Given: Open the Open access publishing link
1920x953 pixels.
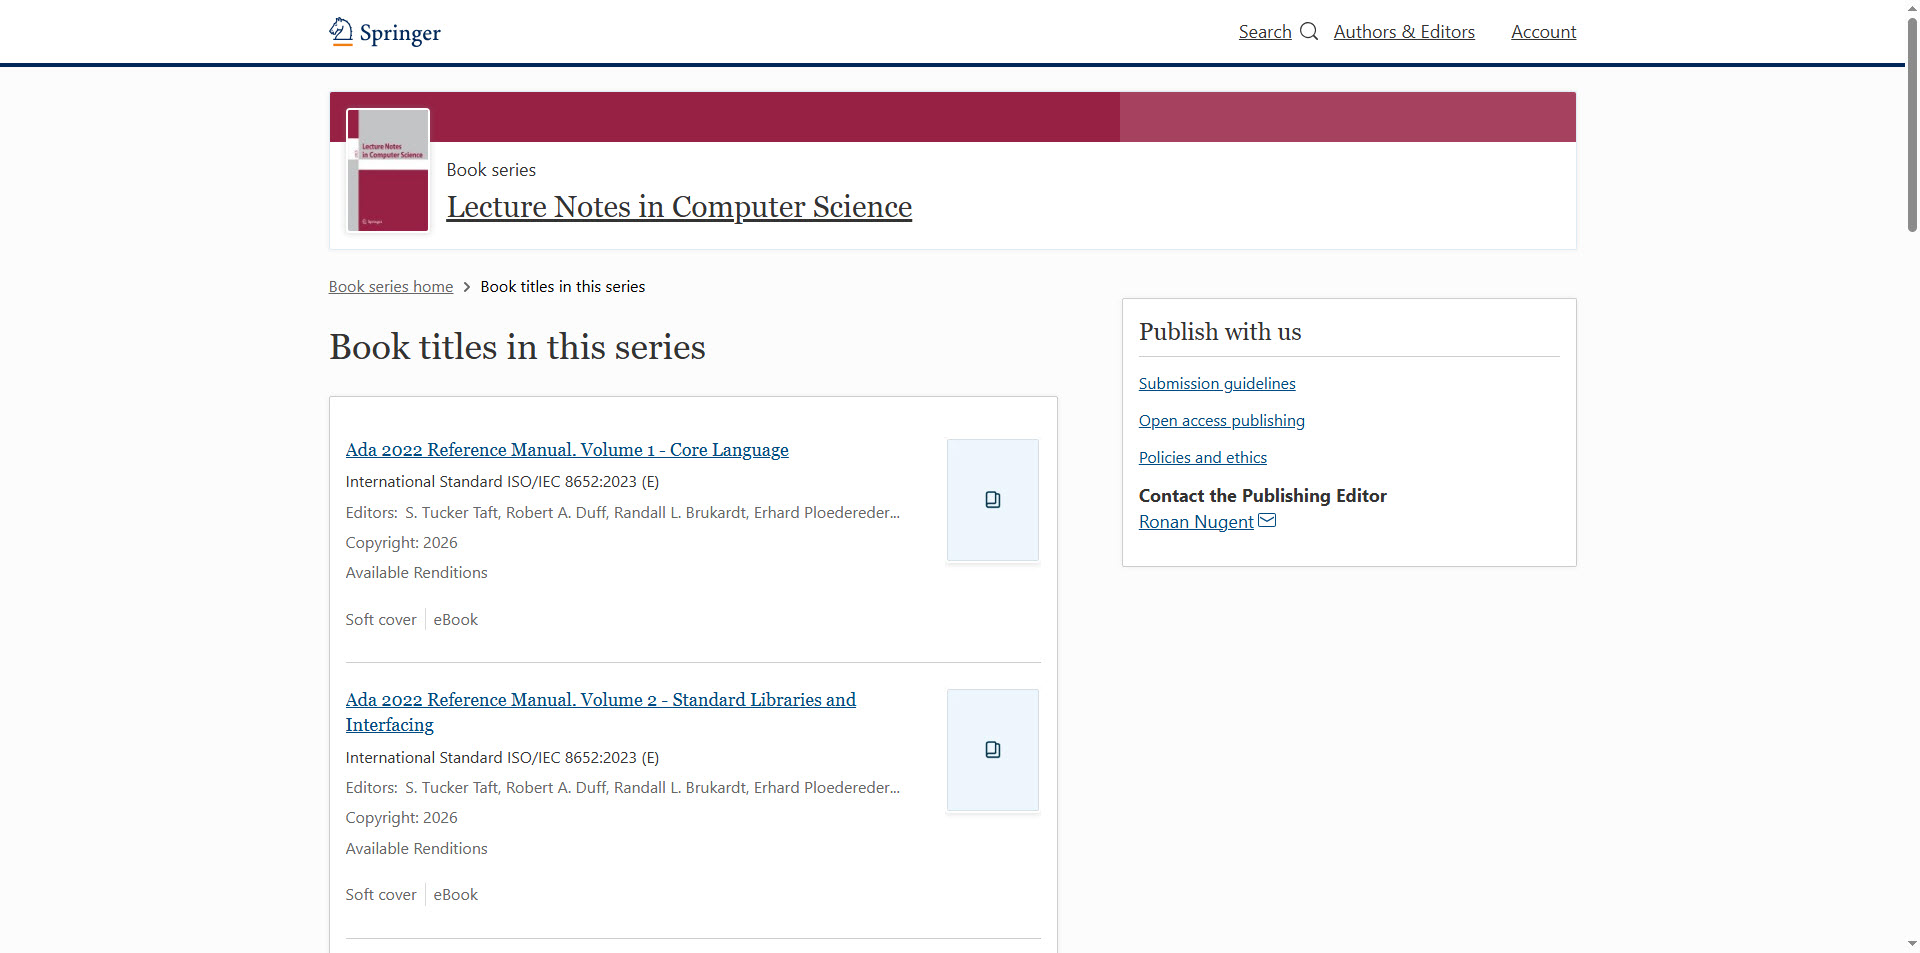Looking at the screenshot, I should (1221, 421).
